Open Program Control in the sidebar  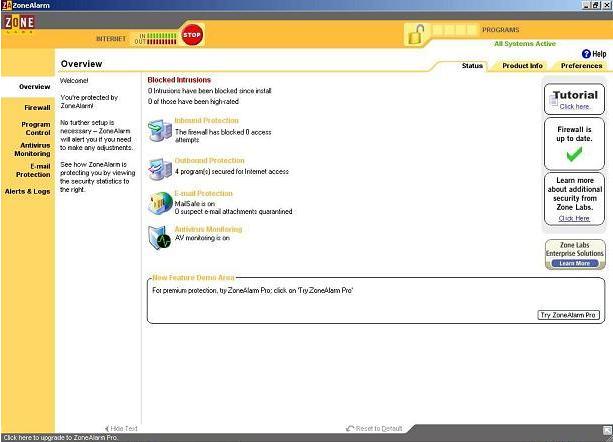click(x=36, y=129)
